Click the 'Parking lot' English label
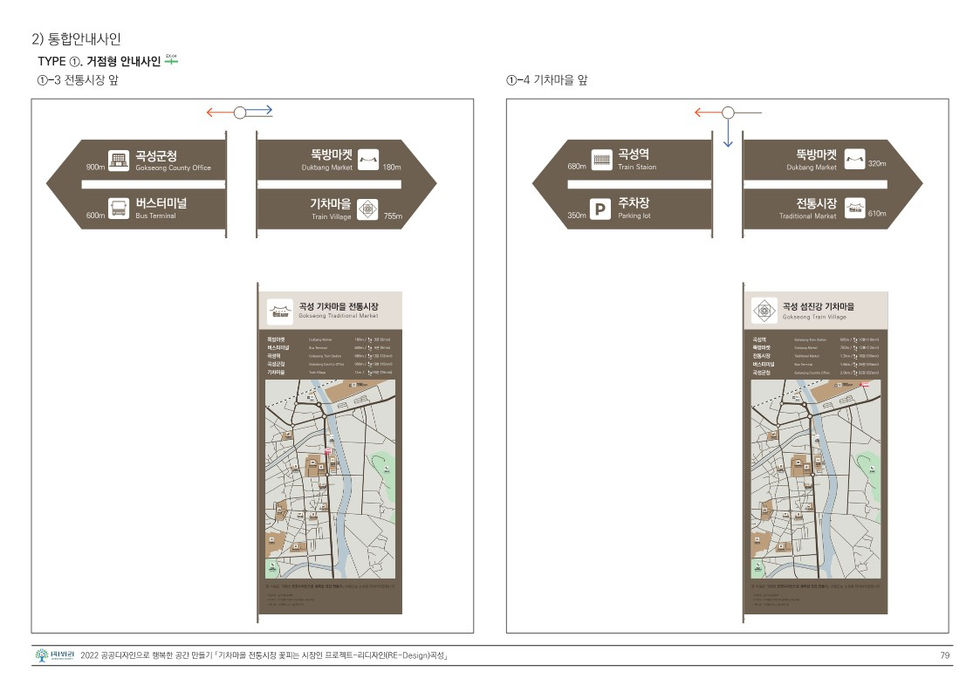 (x=634, y=216)
